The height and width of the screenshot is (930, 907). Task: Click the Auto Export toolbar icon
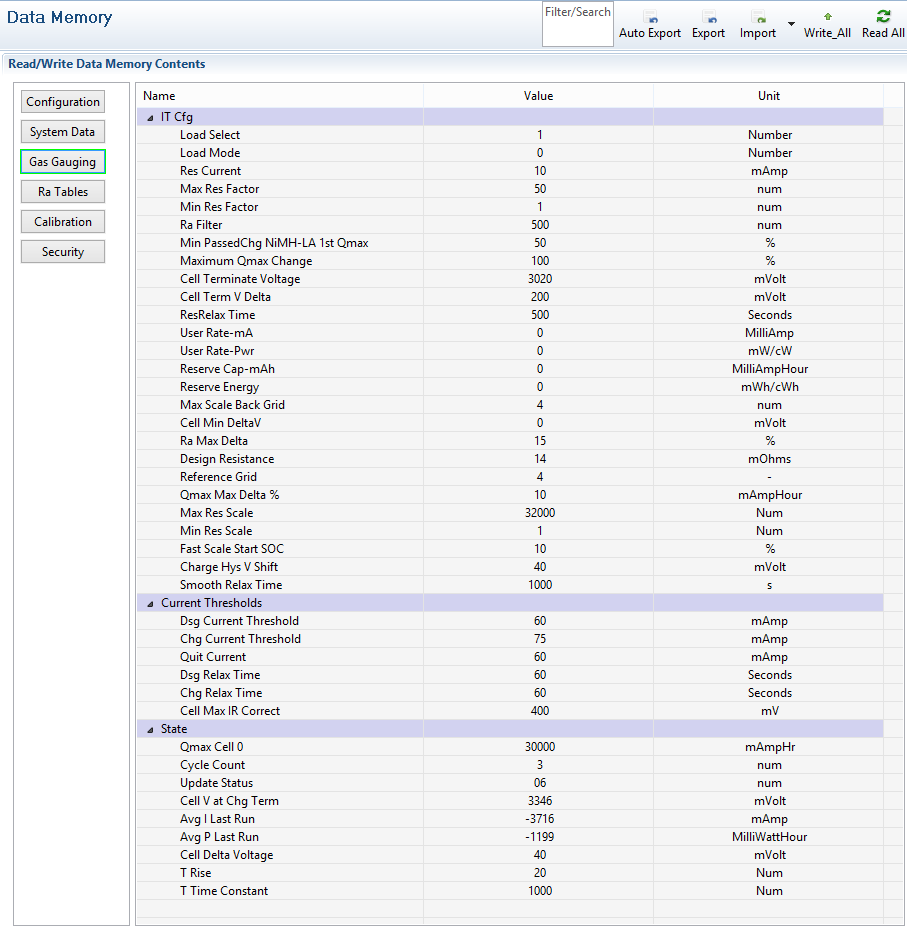(x=650, y=17)
